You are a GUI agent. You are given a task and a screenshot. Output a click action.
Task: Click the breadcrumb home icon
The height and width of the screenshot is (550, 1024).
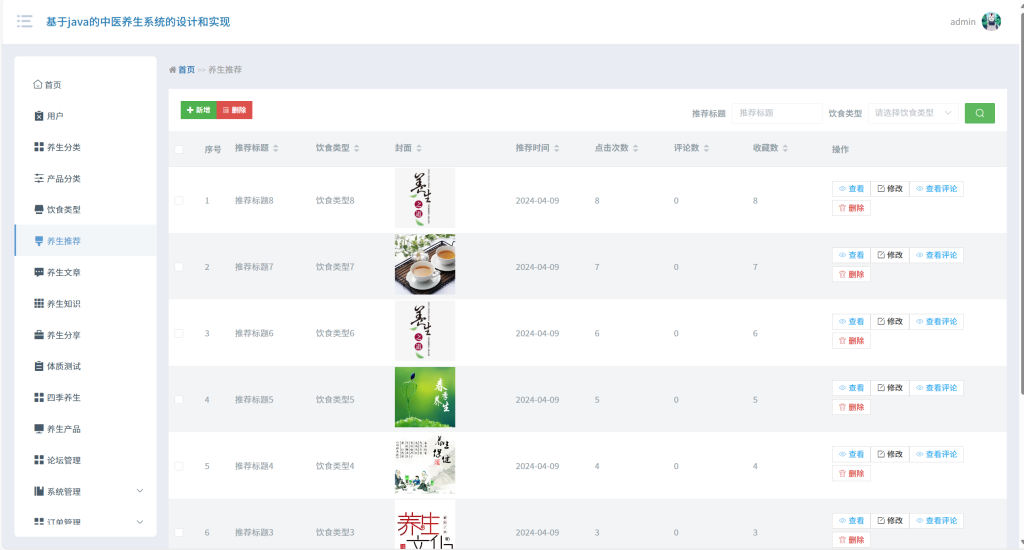coord(172,70)
